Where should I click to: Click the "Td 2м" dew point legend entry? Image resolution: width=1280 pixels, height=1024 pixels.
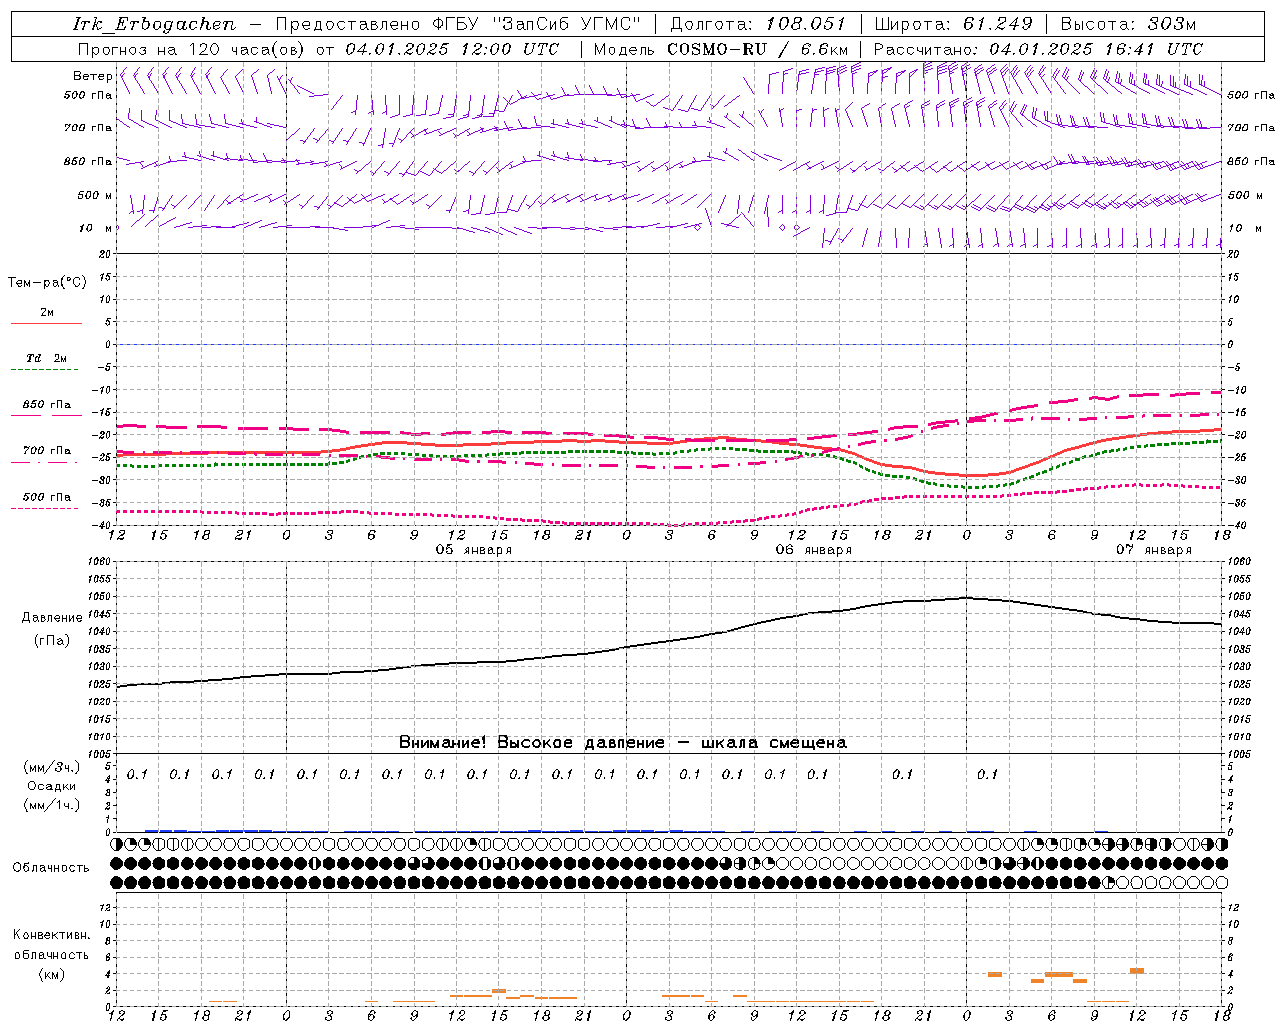[x=46, y=358]
